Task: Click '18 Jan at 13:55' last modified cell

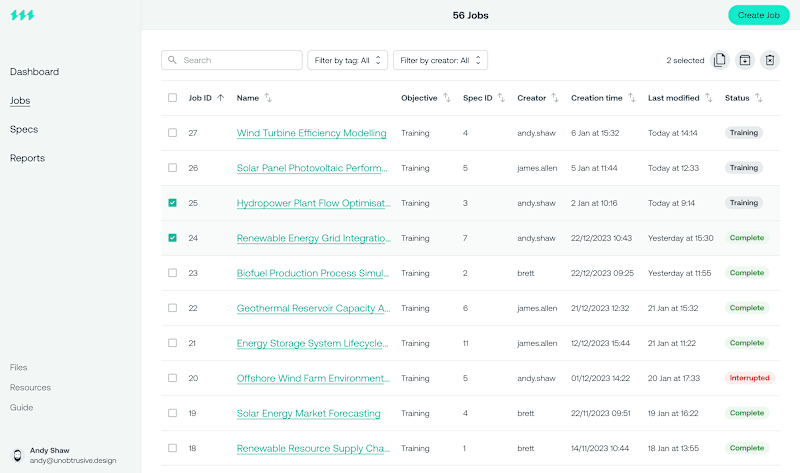Action: coord(673,449)
